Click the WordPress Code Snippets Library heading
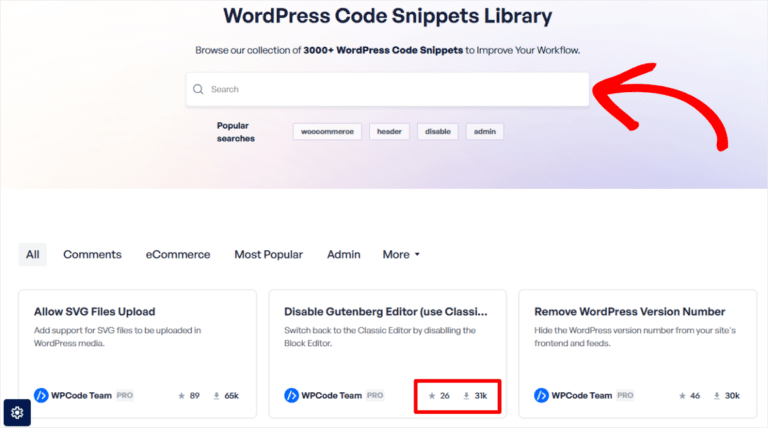The image size is (768, 428). point(387,16)
